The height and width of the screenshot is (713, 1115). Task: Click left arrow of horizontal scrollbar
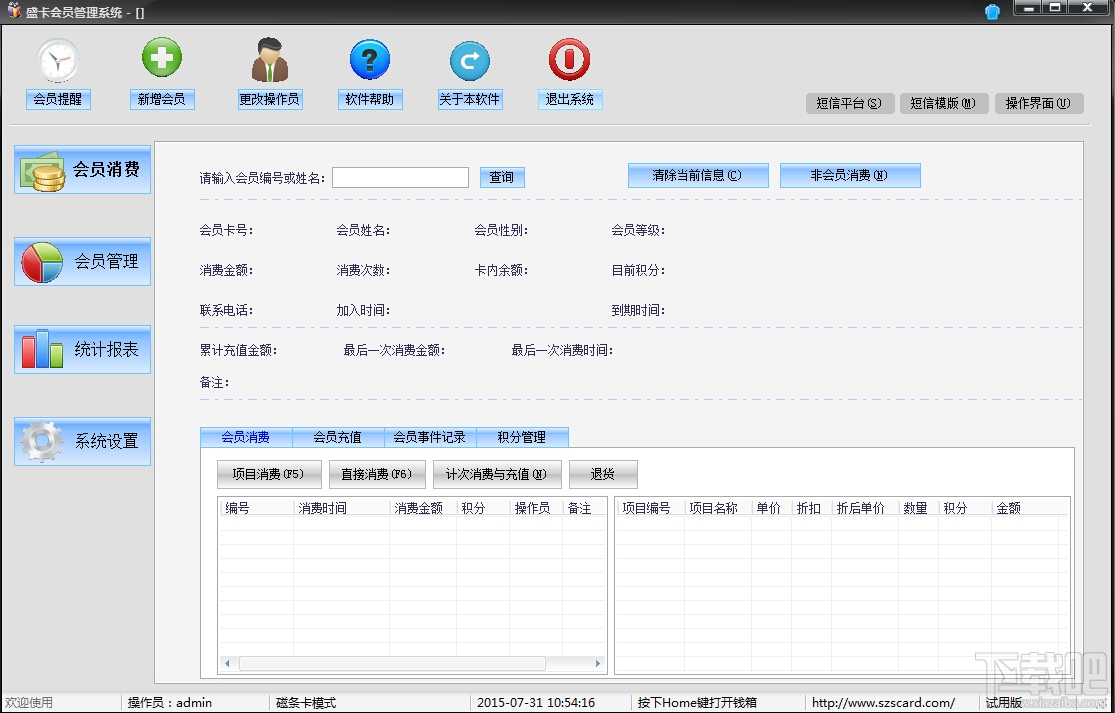click(x=227, y=663)
